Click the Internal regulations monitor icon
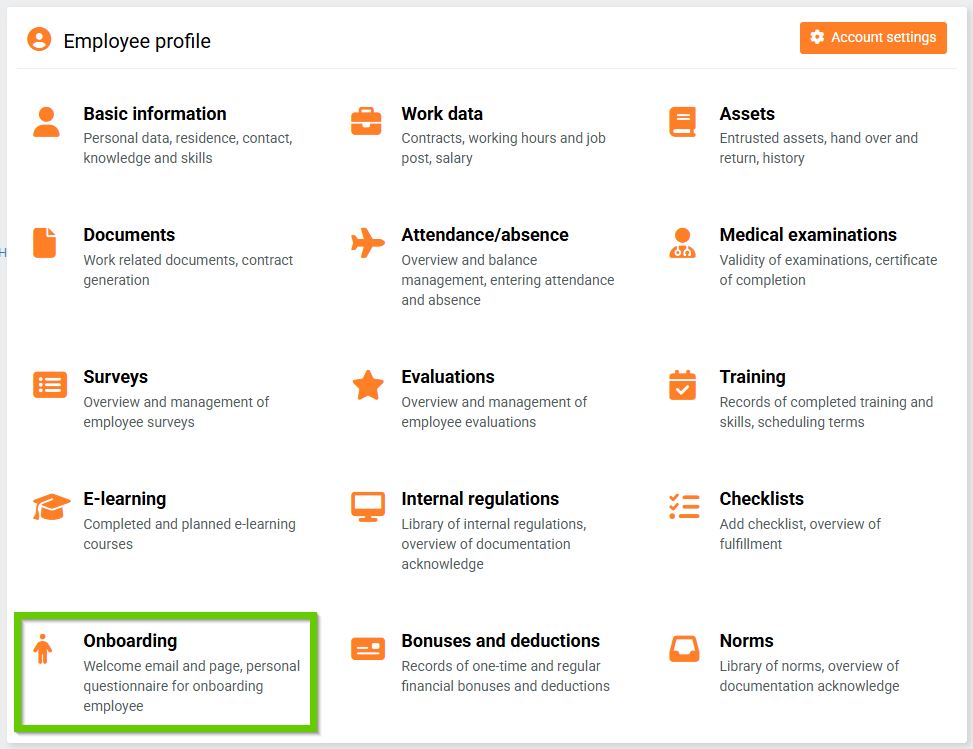 point(368,507)
